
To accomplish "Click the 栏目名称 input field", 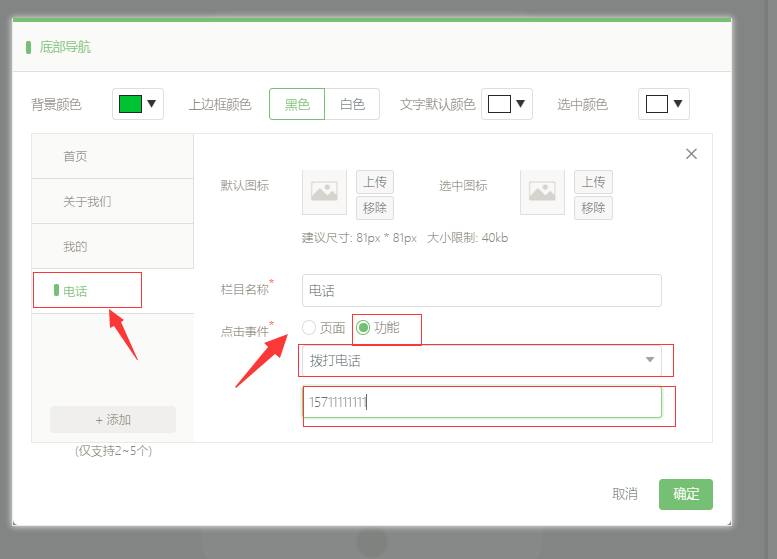I will [x=481, y=291].
